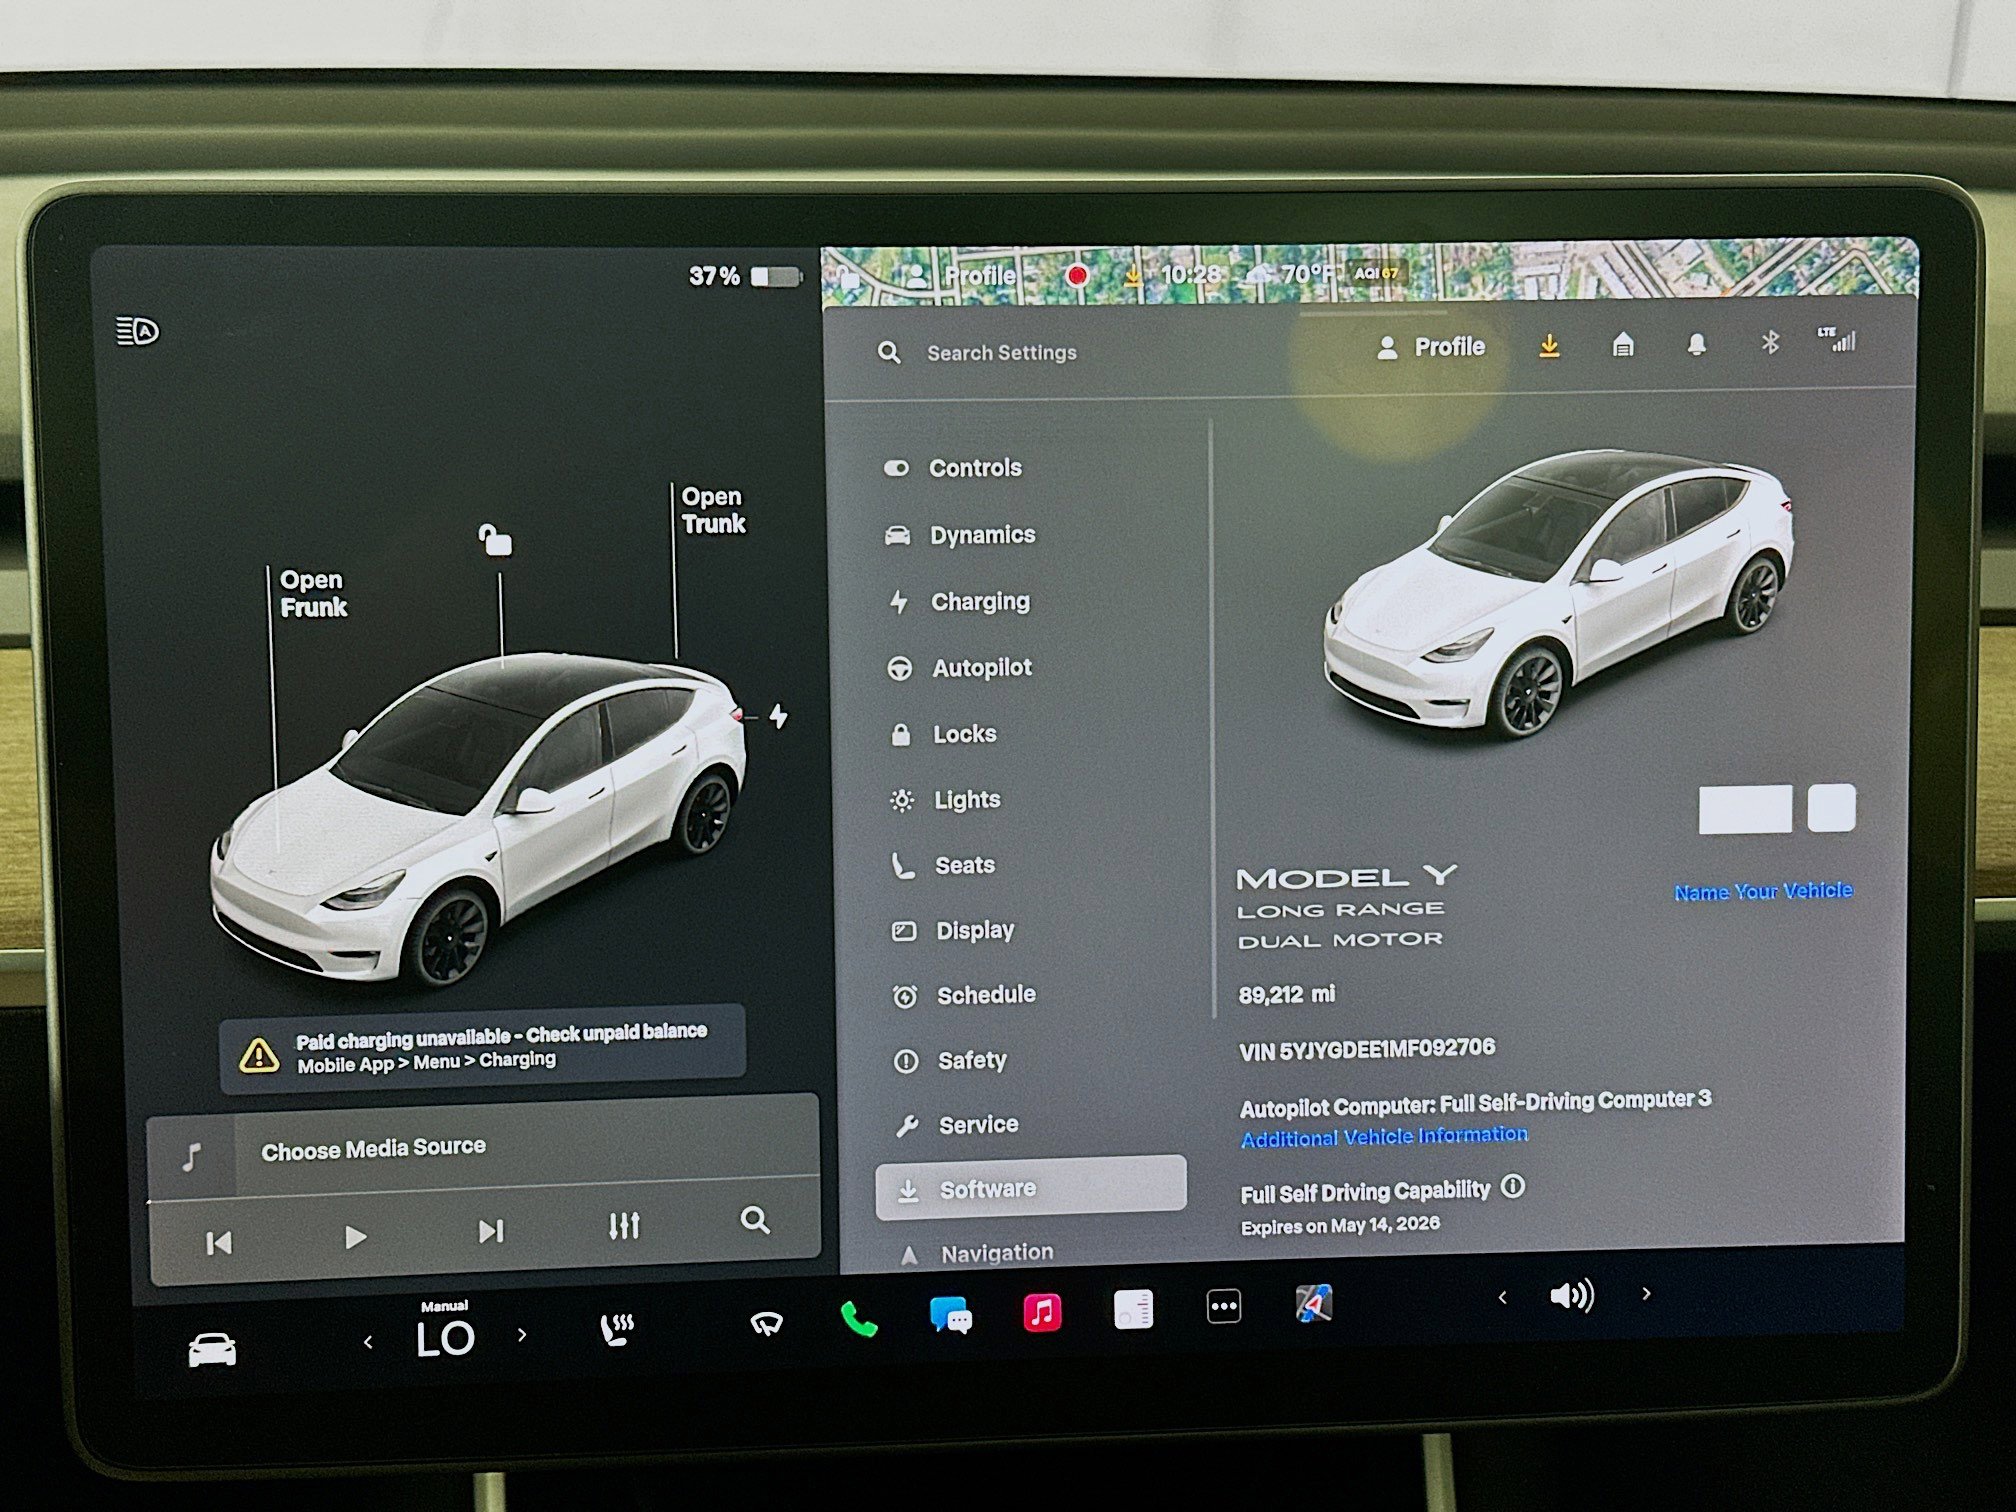Open Profile in settings header

coord(1430,347)
